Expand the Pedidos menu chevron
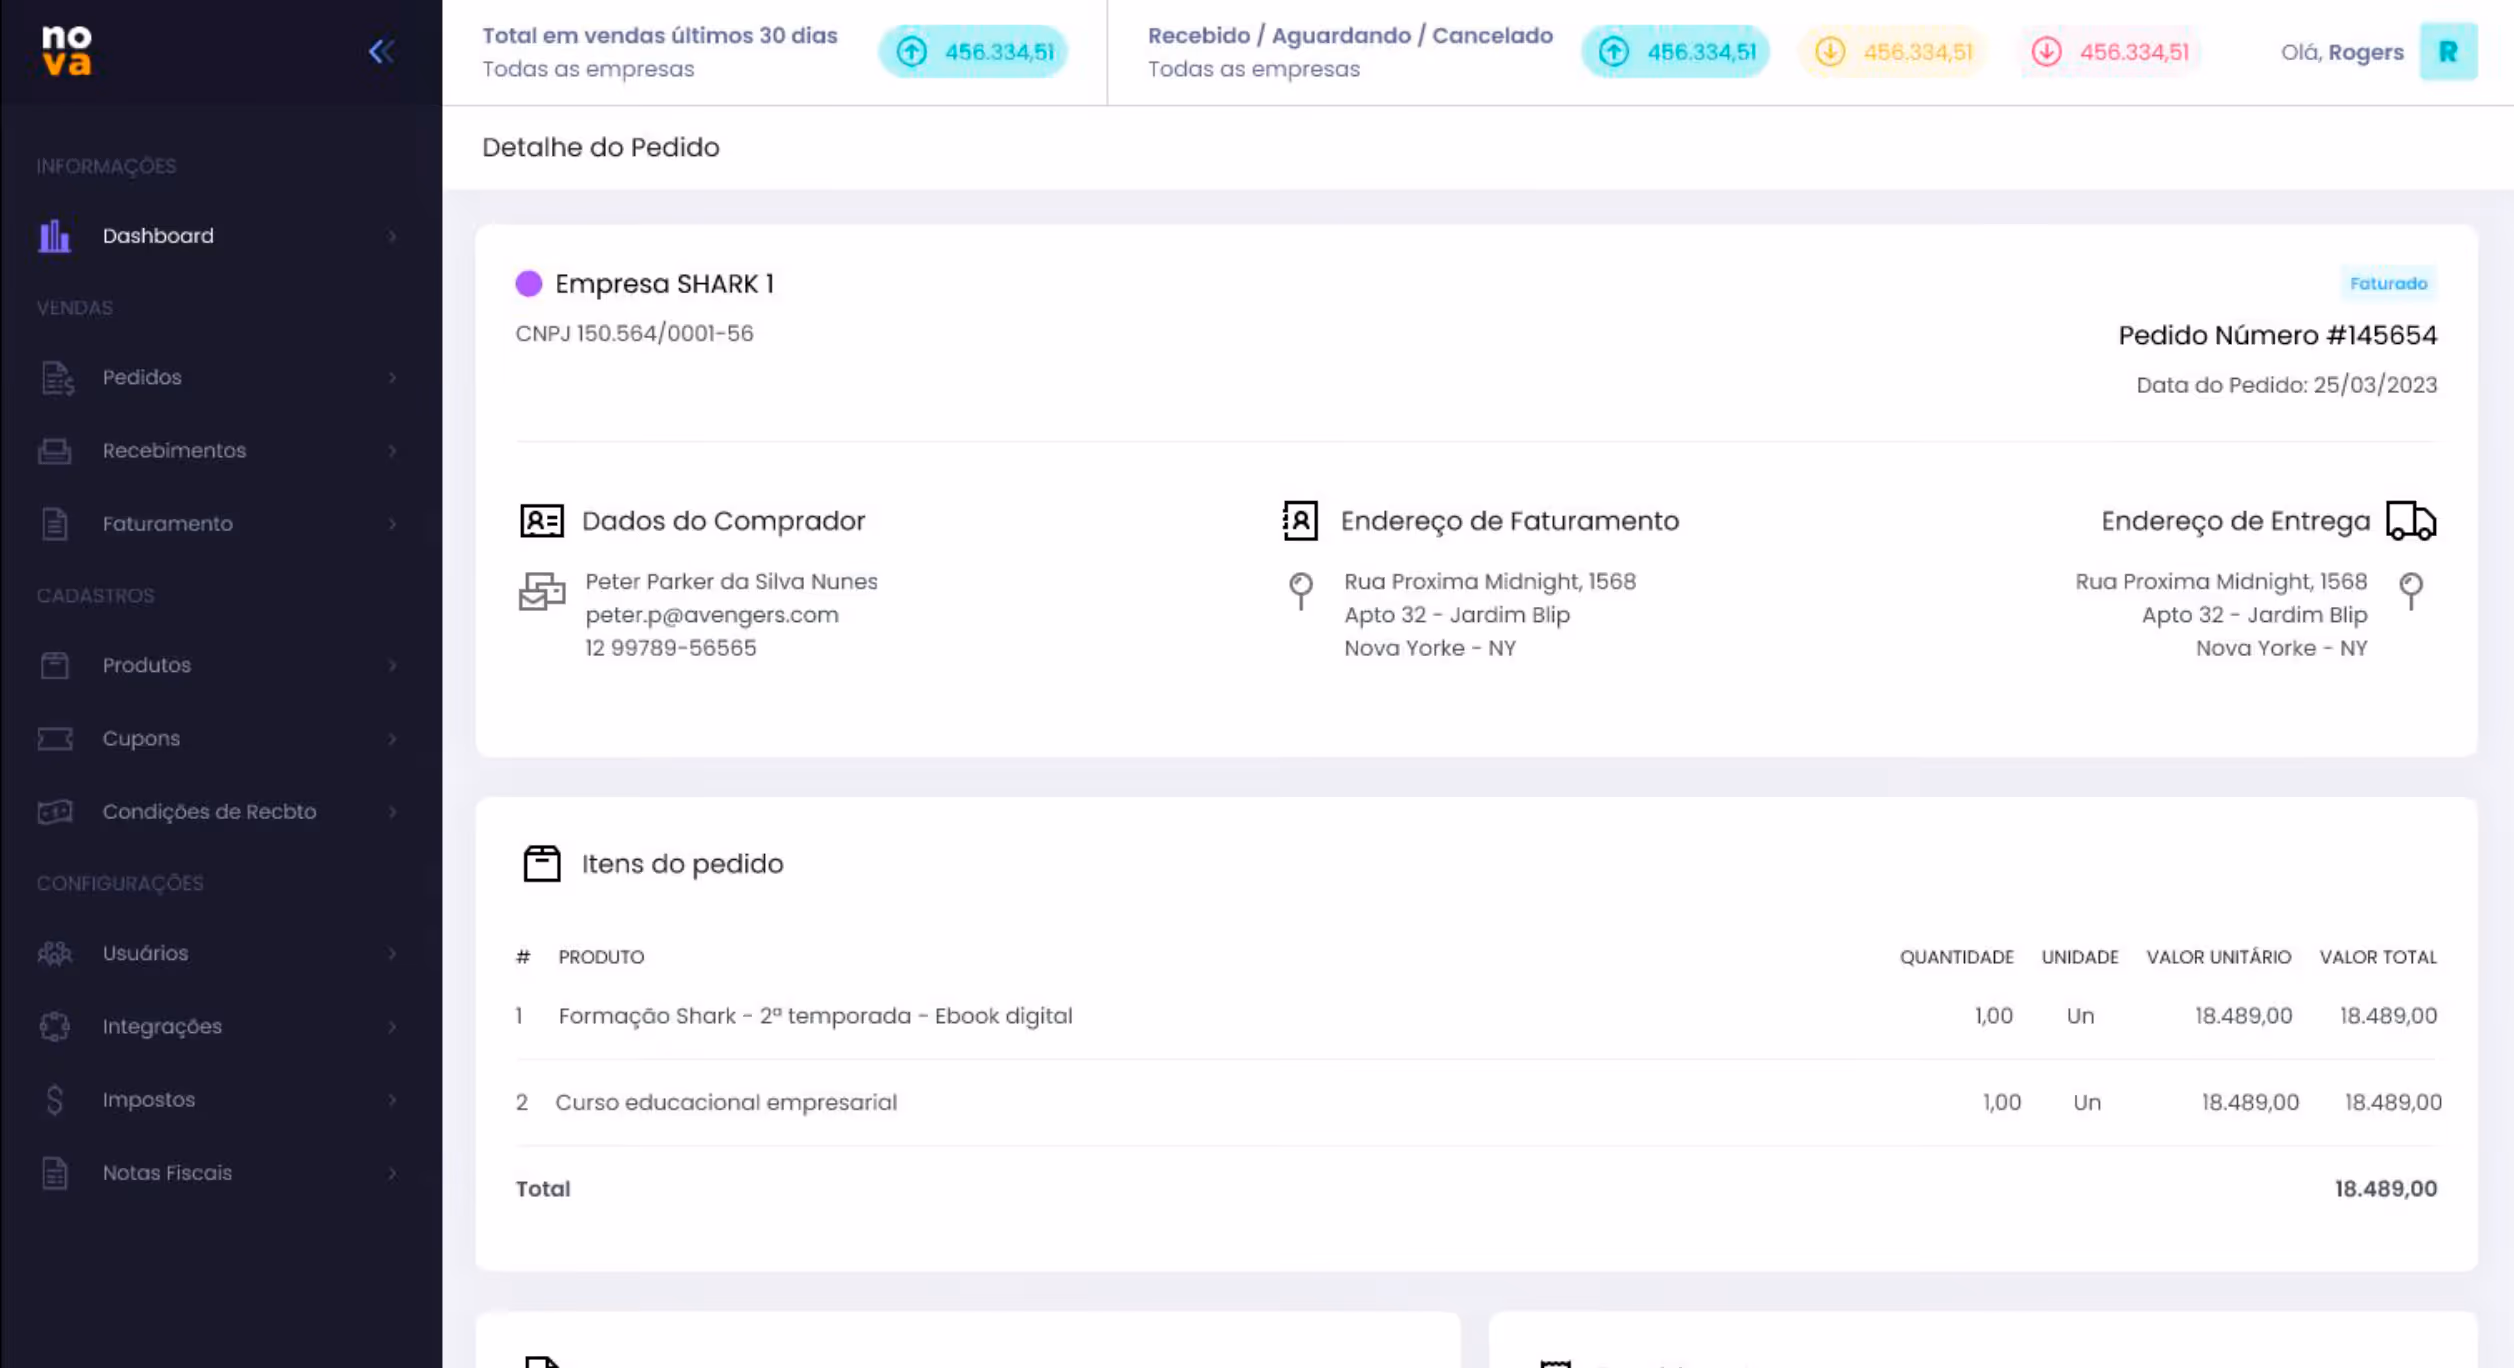The height and width of the screenshot is (1368, 2514). tap(392, 378)
